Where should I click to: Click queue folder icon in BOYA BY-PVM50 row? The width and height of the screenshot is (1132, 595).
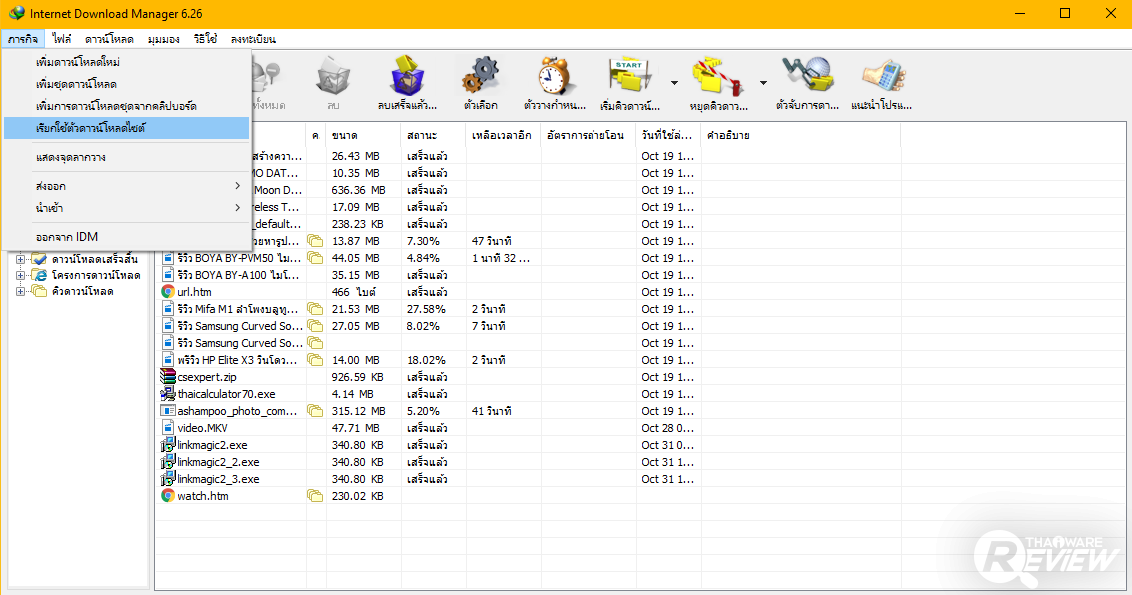coord(315,258)
